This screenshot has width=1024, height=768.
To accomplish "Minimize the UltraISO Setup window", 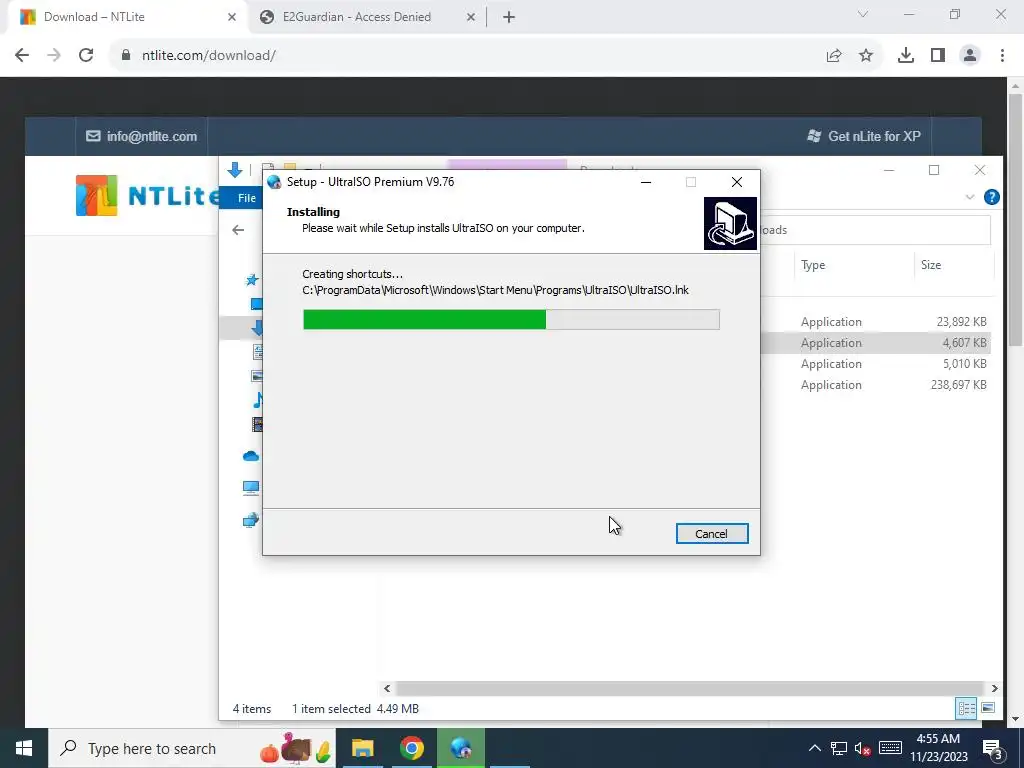I will coord(646,182).
